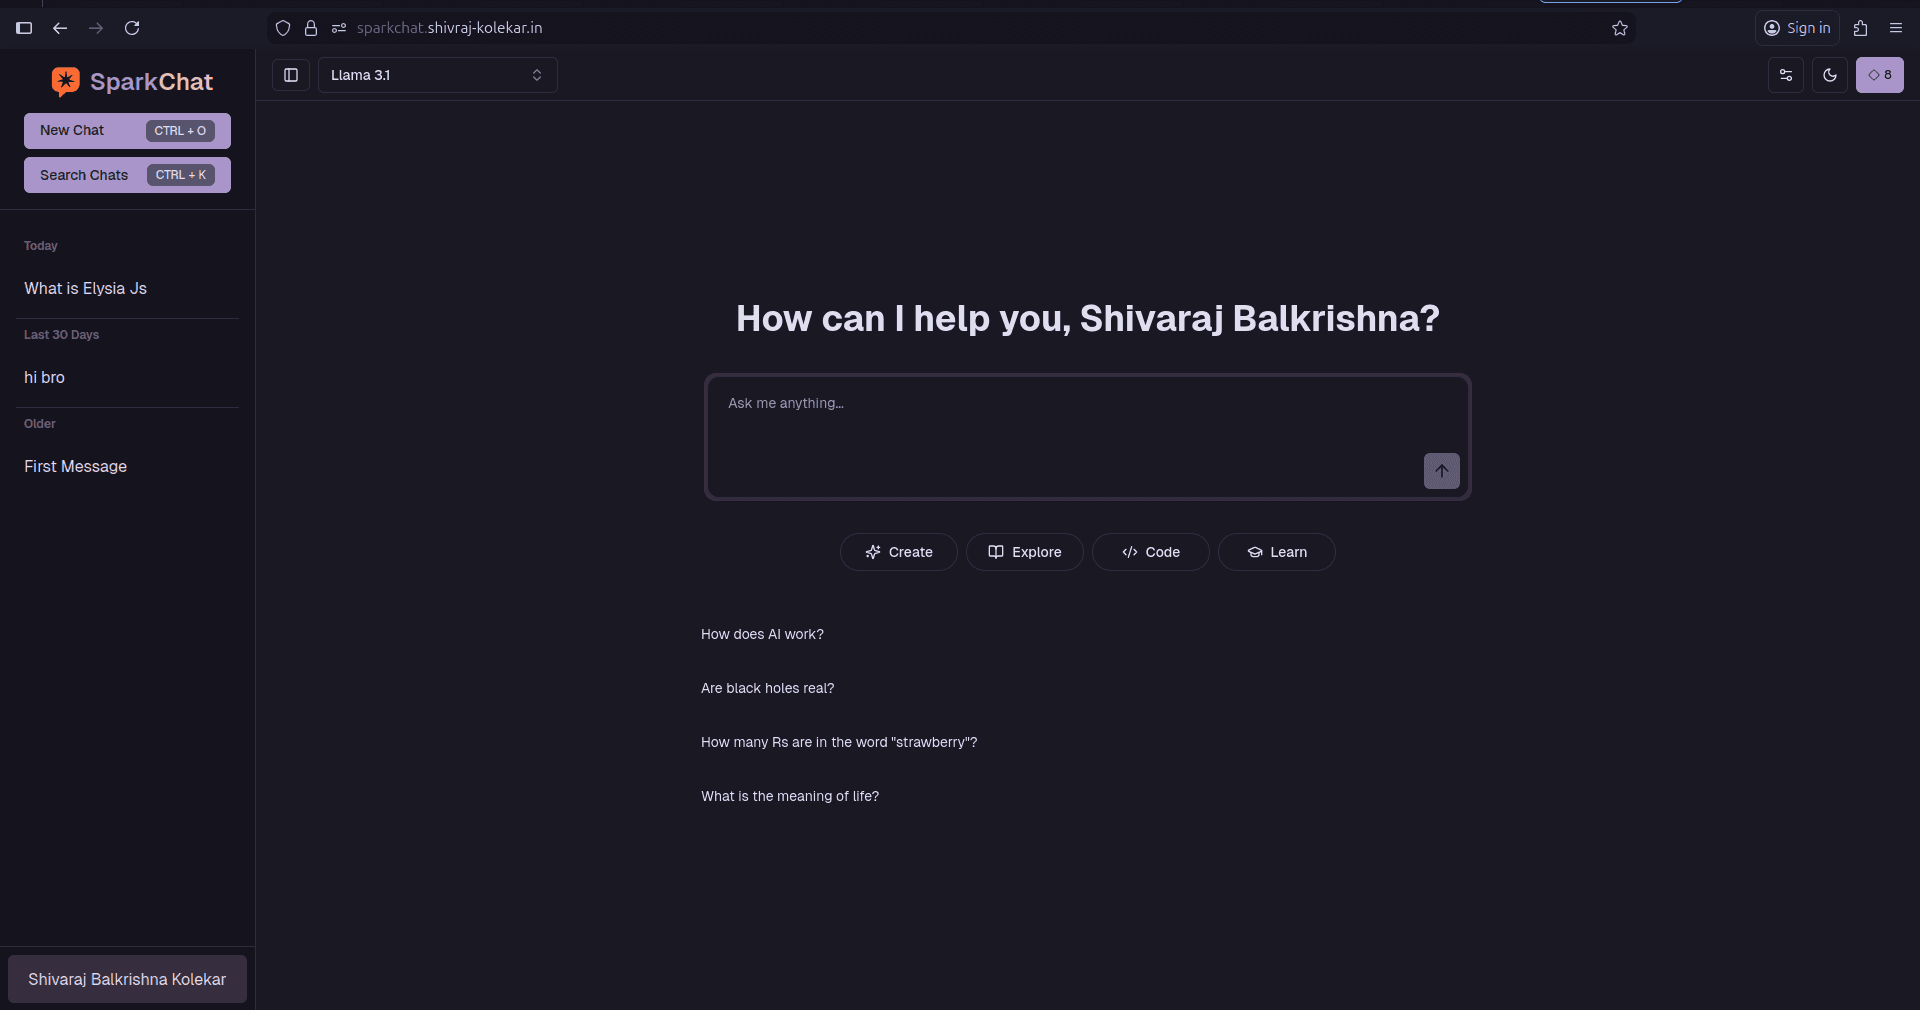Image resolution: width=1920 pixels, height=1010 pixels.
Task: Pick the suggestion about strawberry Rs
Action: coord(839,742)
